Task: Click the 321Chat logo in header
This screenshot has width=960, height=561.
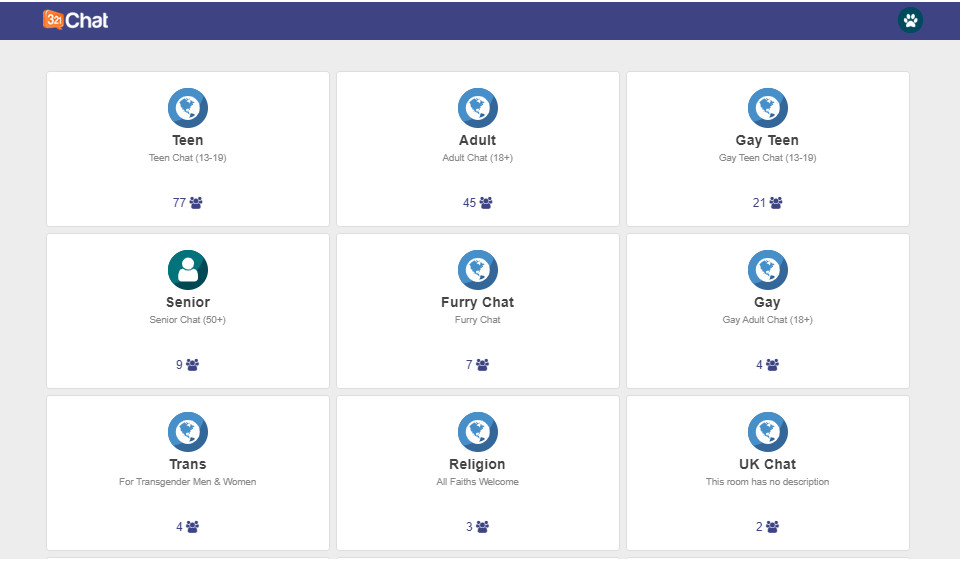Action: click(76, 20)
